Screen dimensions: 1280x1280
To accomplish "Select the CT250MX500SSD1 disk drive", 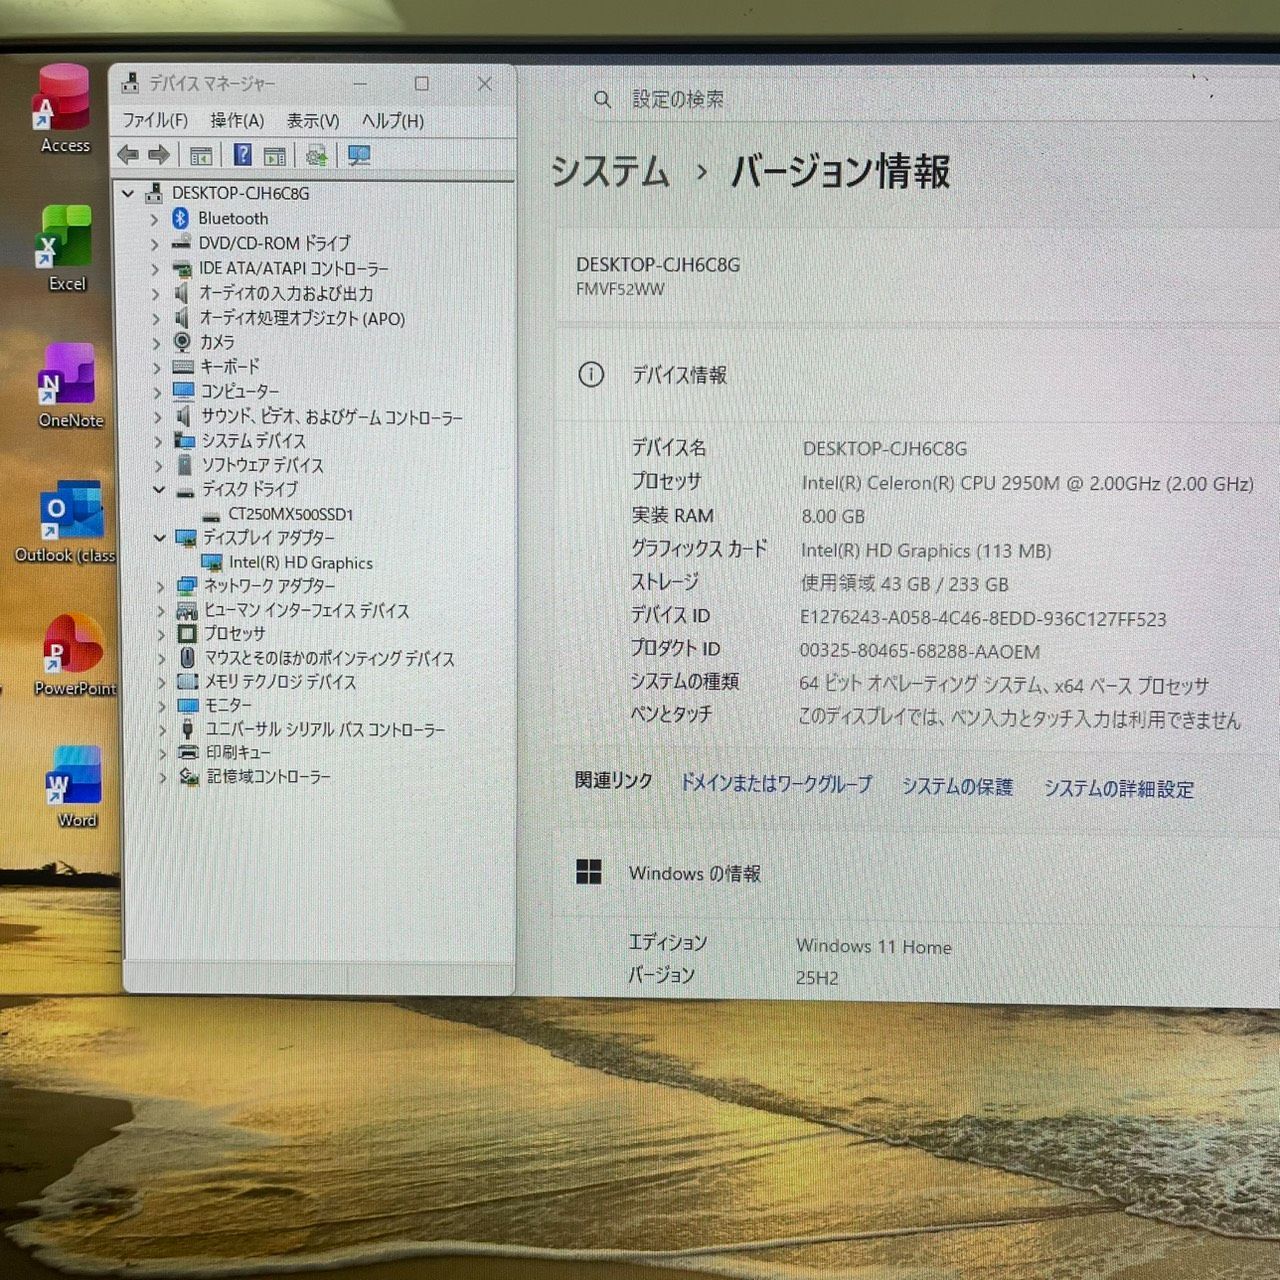I will tap(290, 514).
